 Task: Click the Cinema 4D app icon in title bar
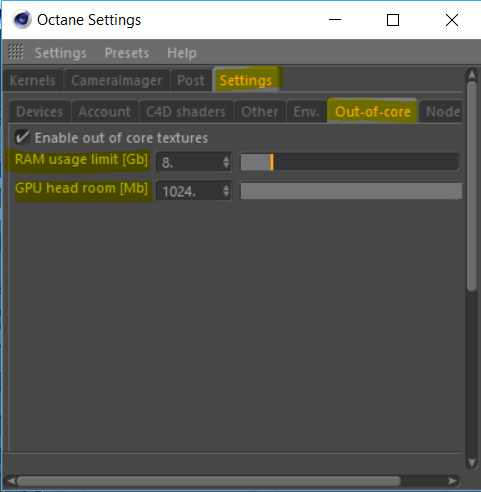click(22, 20)
